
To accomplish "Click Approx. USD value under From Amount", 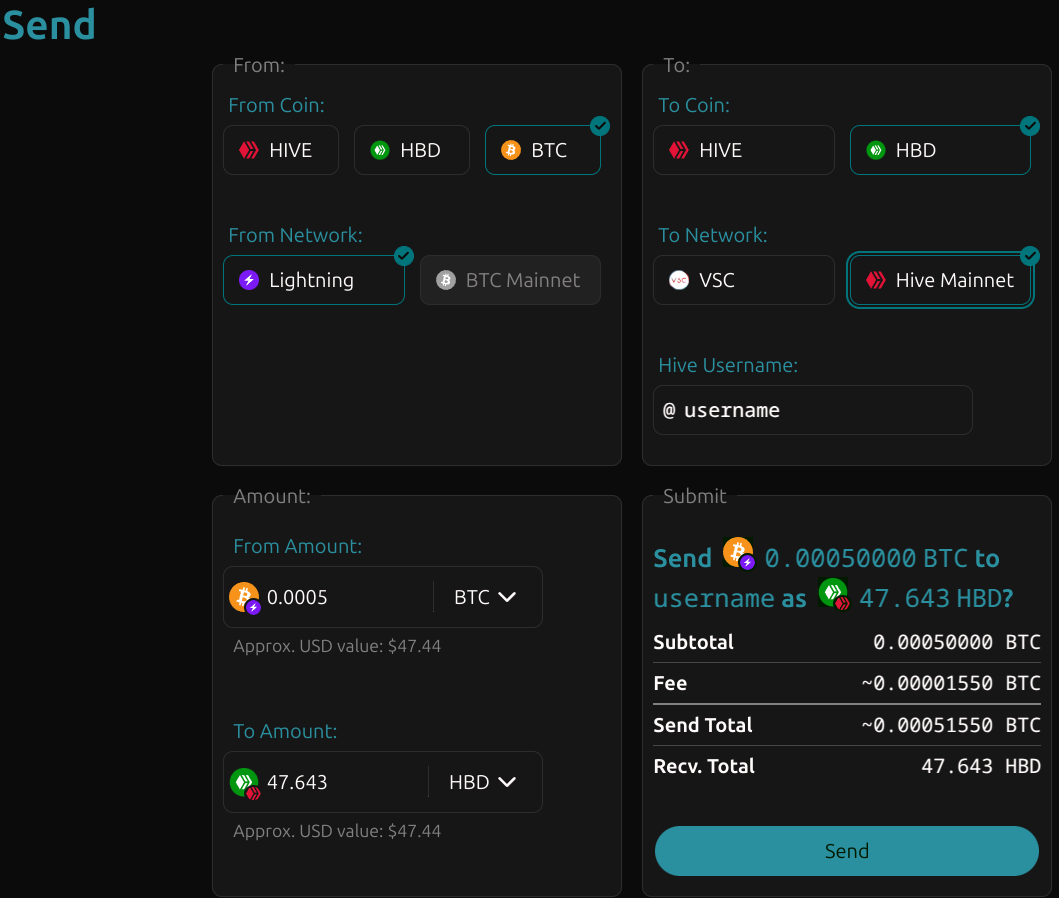I will (x=337, y=646).
